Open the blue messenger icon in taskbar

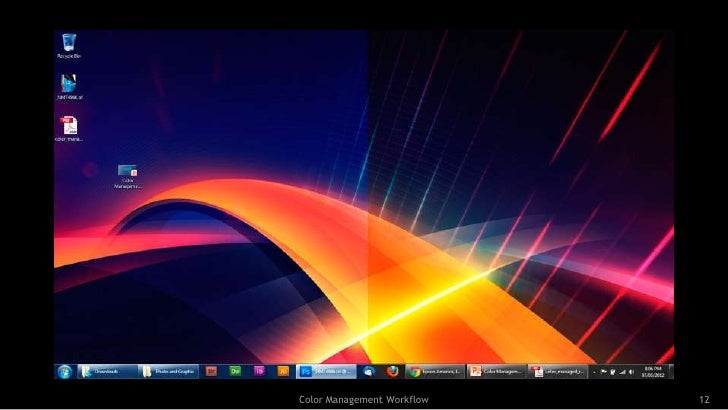(x=369, y=371)
